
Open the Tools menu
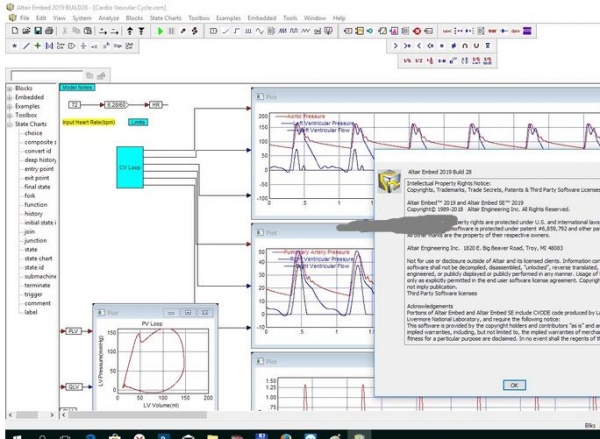290,18
